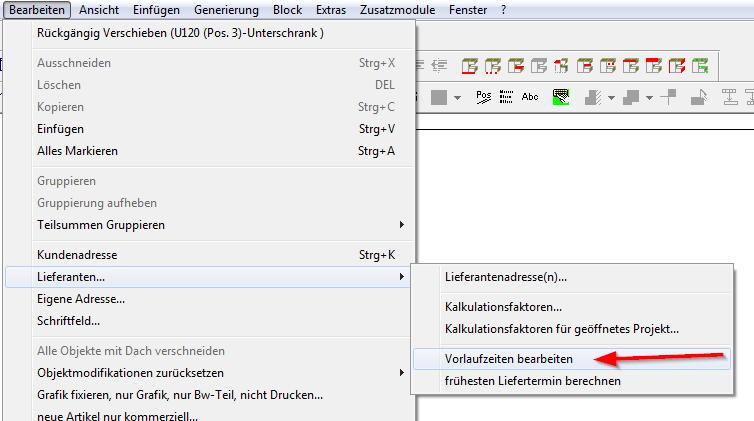Open the Zusatzmodule menu
Viewport: 754px width, 421px height.
click(398, 9)
